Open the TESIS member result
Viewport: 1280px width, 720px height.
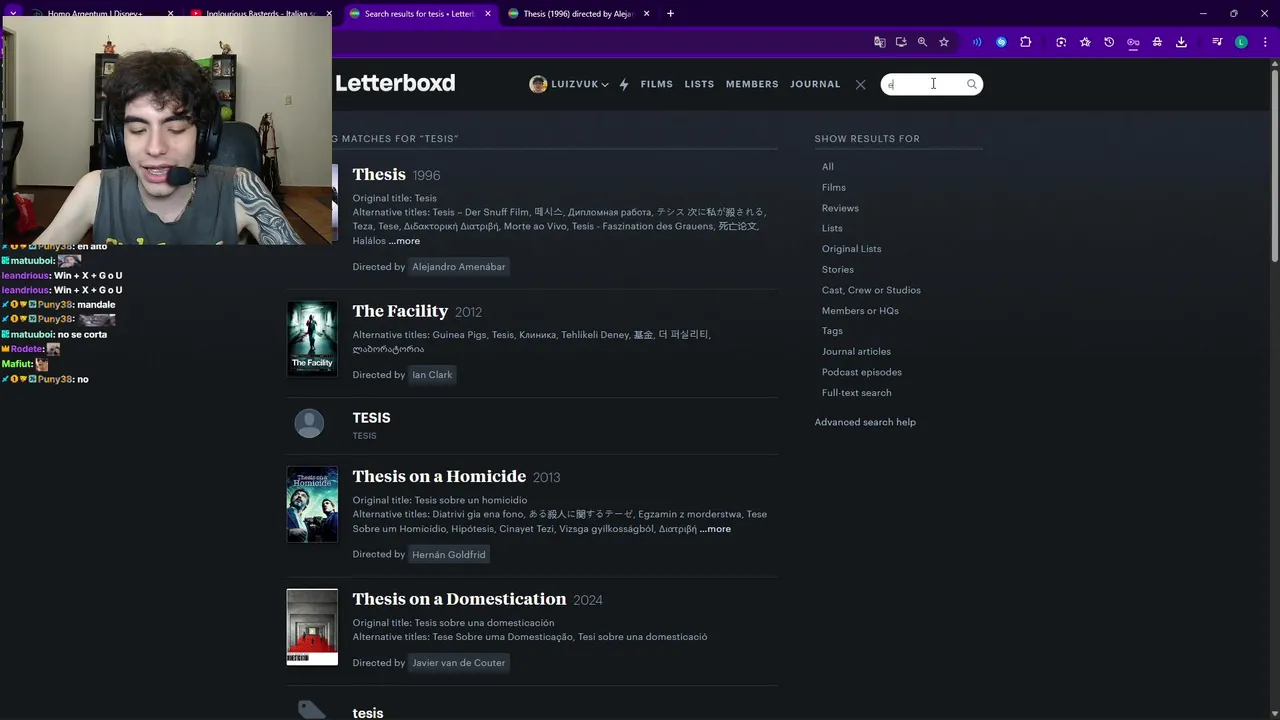point(371,418)
